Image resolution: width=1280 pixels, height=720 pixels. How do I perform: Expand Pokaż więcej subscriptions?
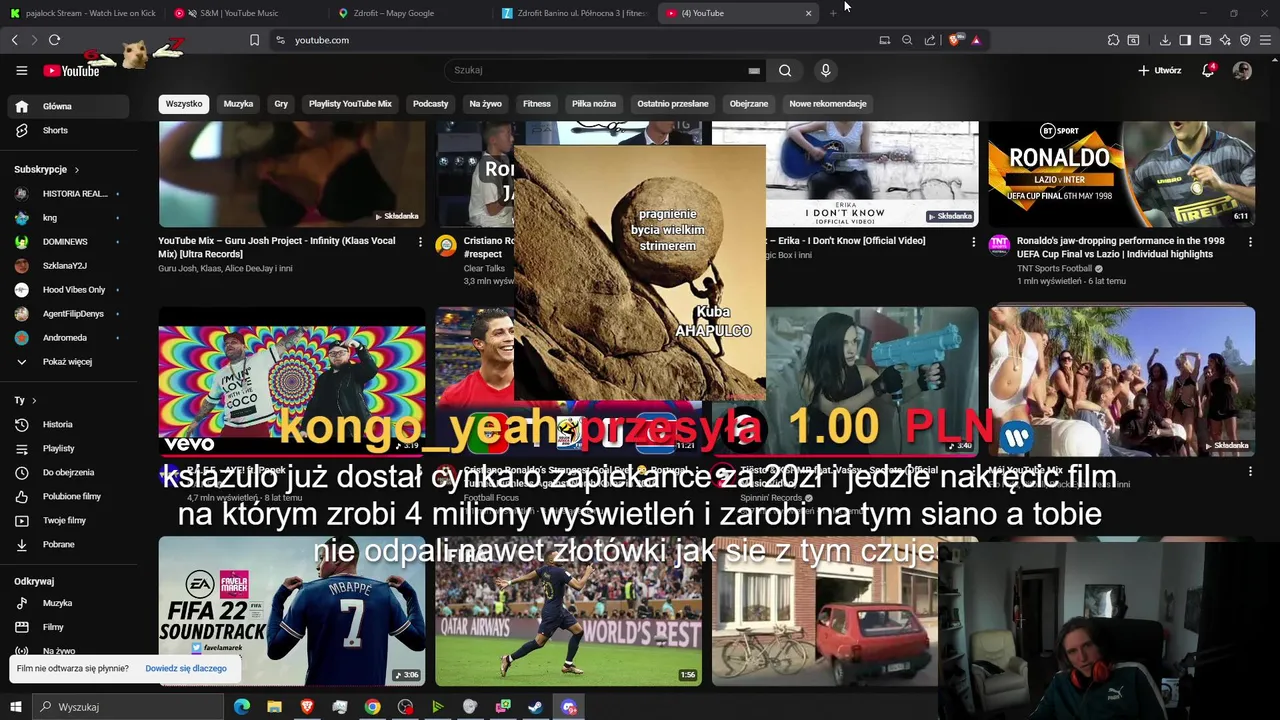68,361
